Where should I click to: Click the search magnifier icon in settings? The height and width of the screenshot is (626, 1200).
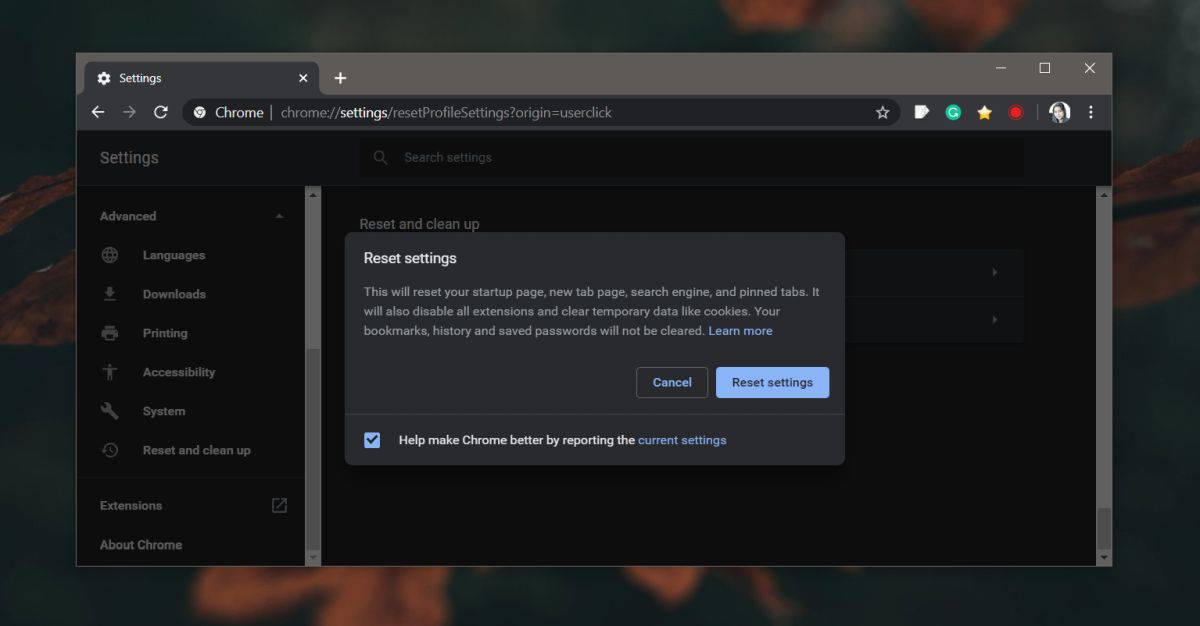coord(380,157)
